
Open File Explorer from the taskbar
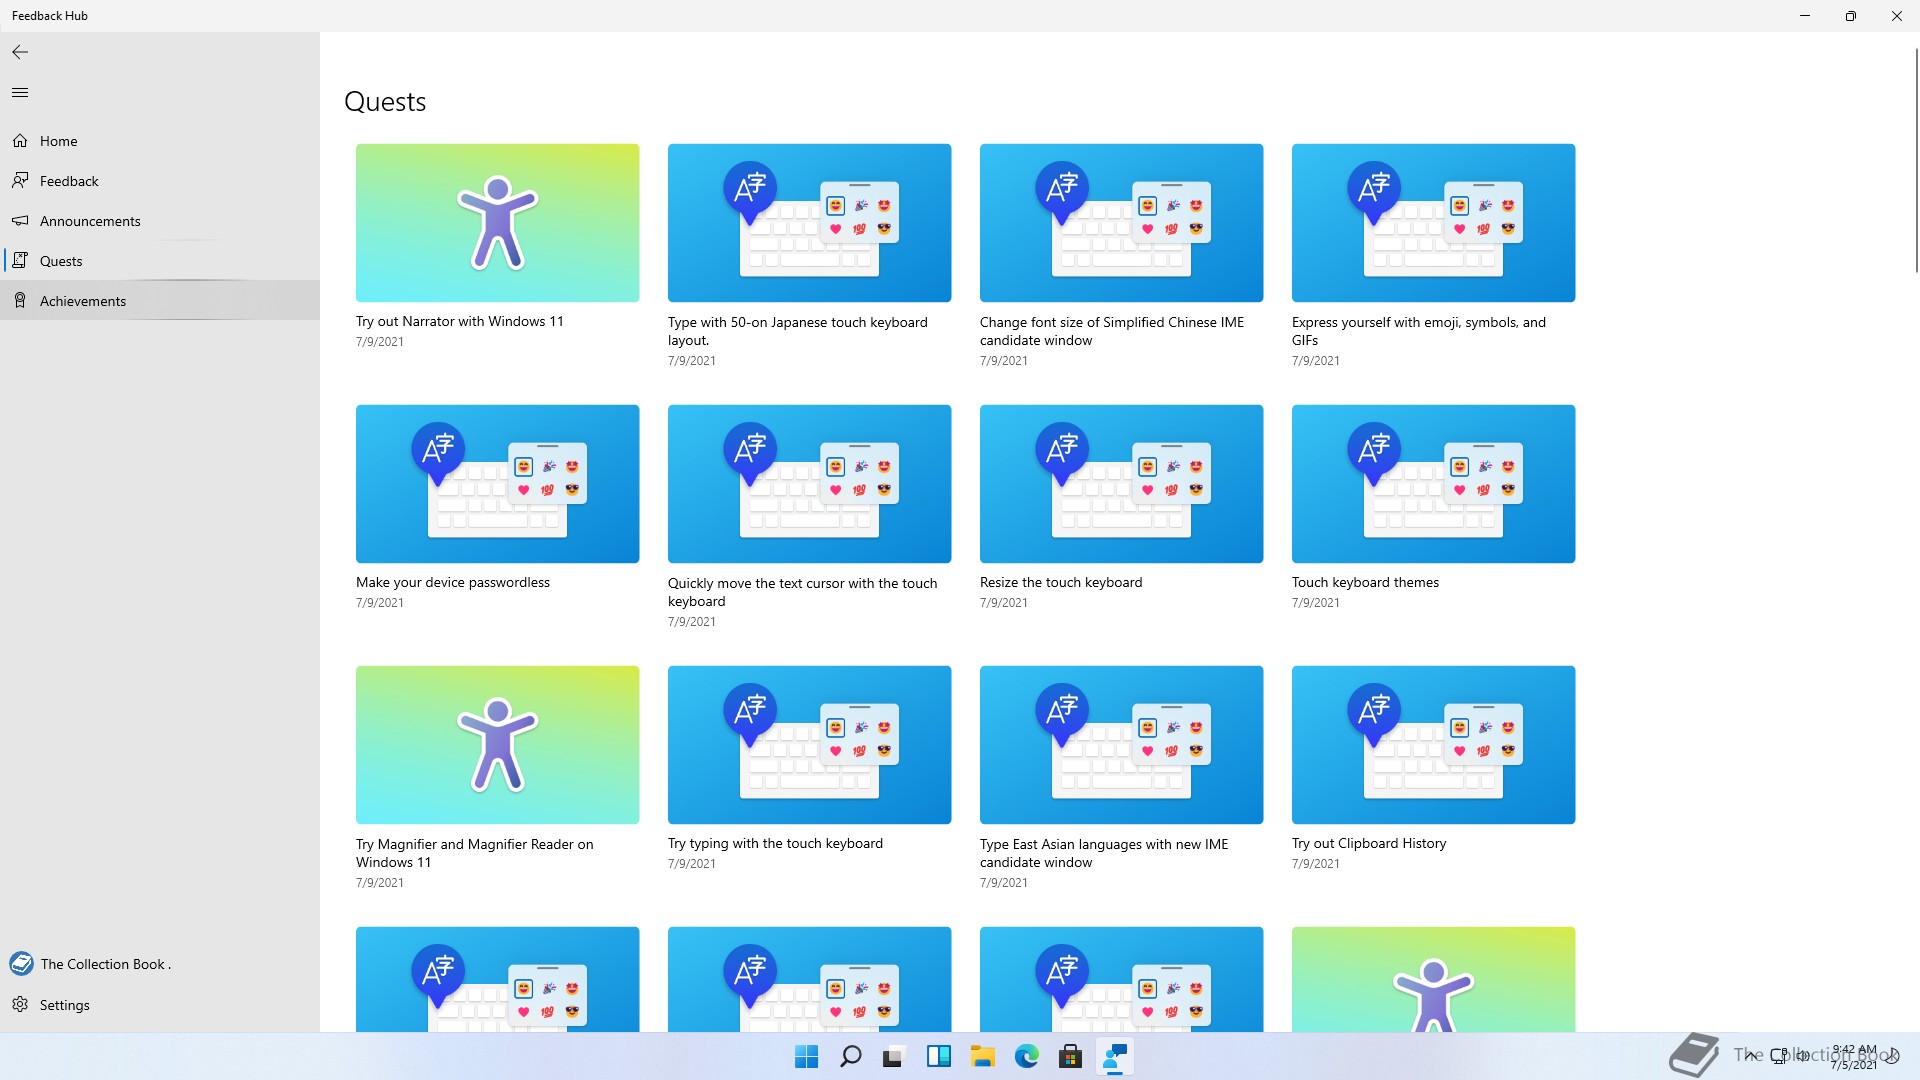[982, 1056]
